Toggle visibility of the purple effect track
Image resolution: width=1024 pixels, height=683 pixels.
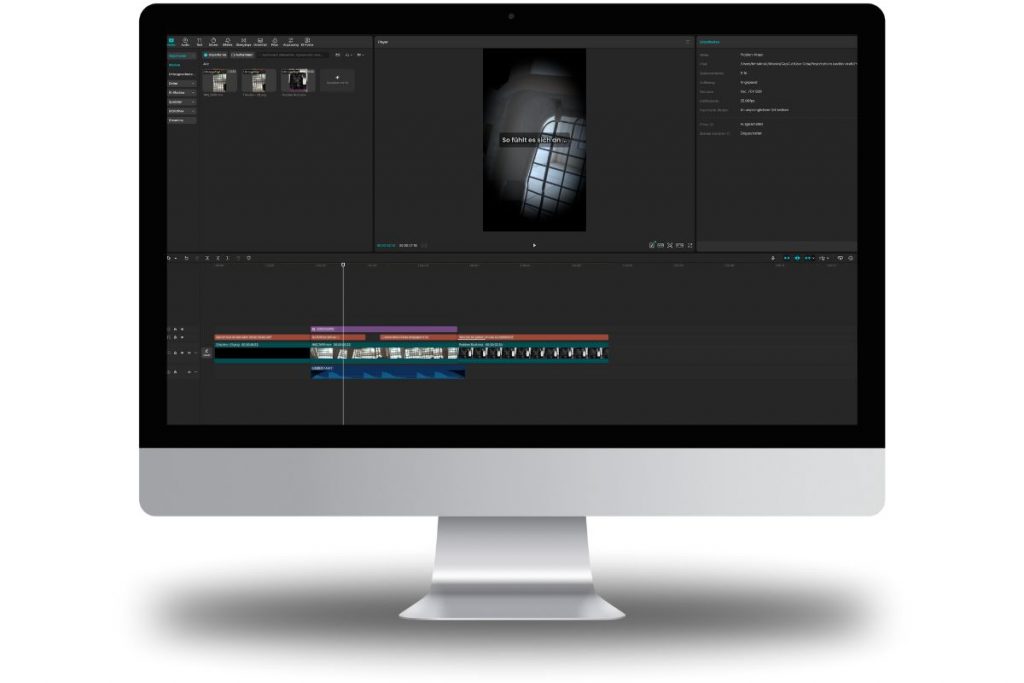(x=182, y=328)
